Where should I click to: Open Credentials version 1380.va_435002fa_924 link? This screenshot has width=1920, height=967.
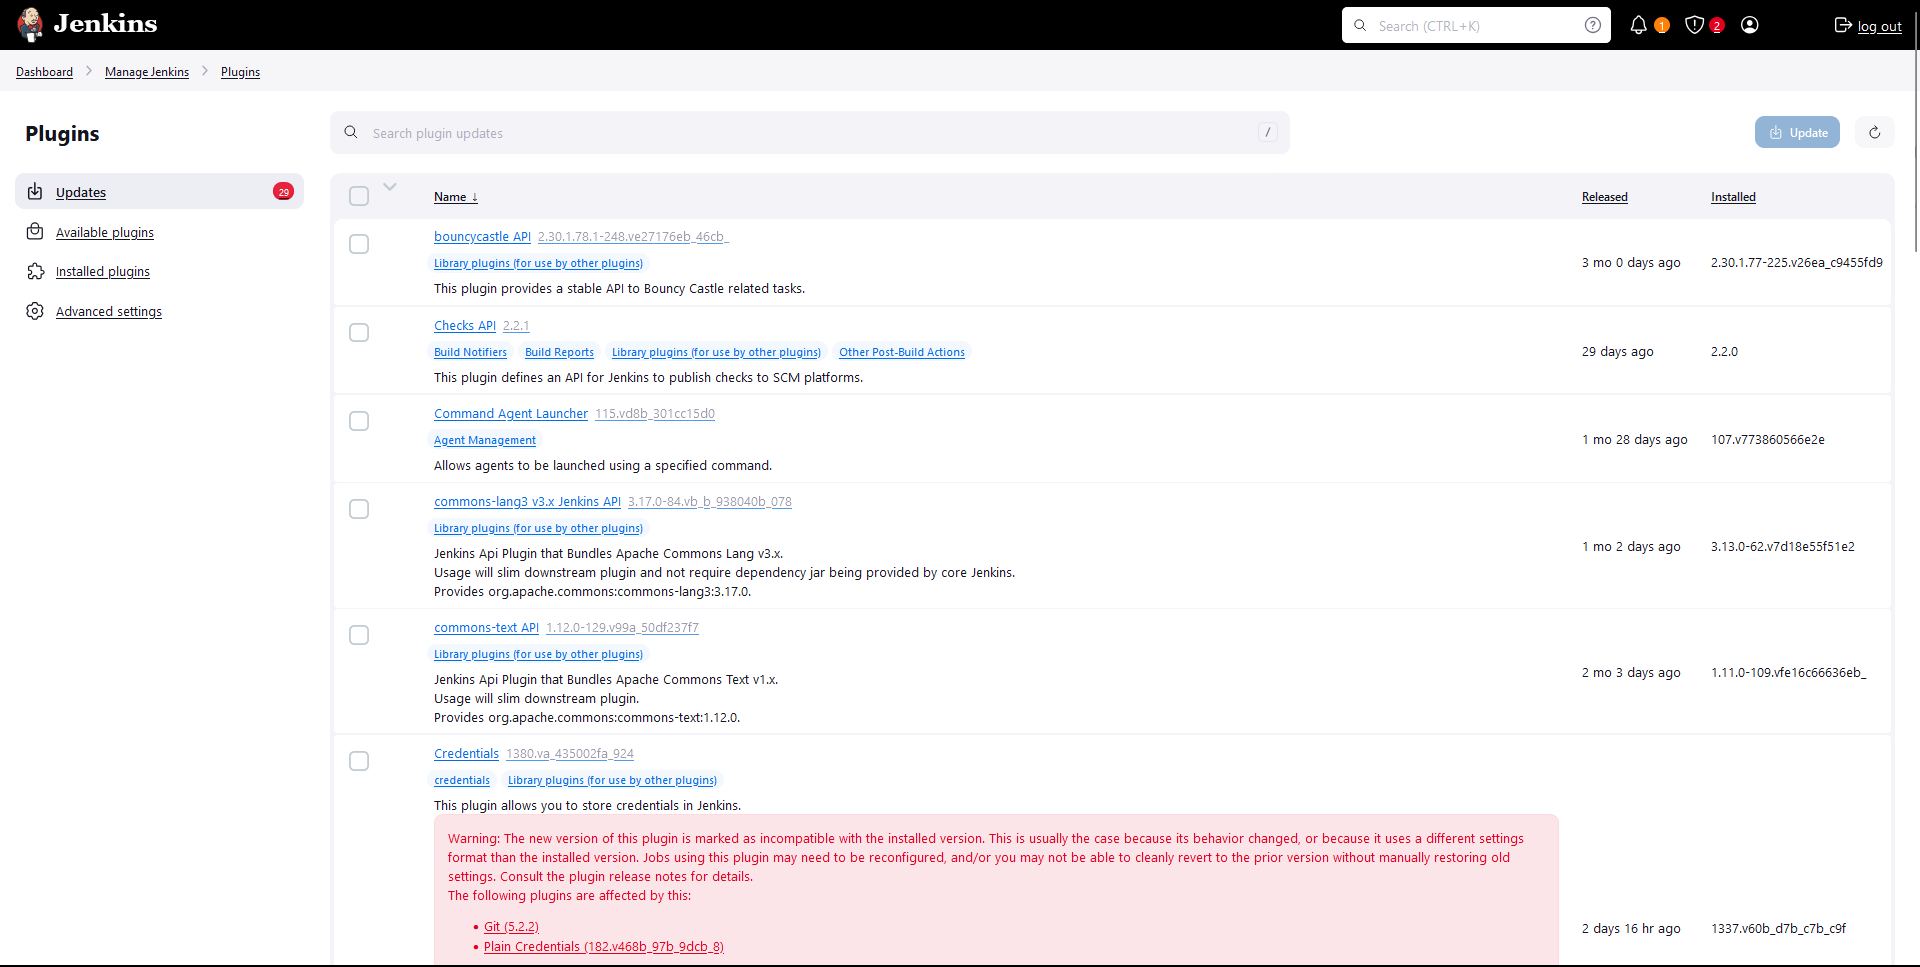[x=570, y=754]
